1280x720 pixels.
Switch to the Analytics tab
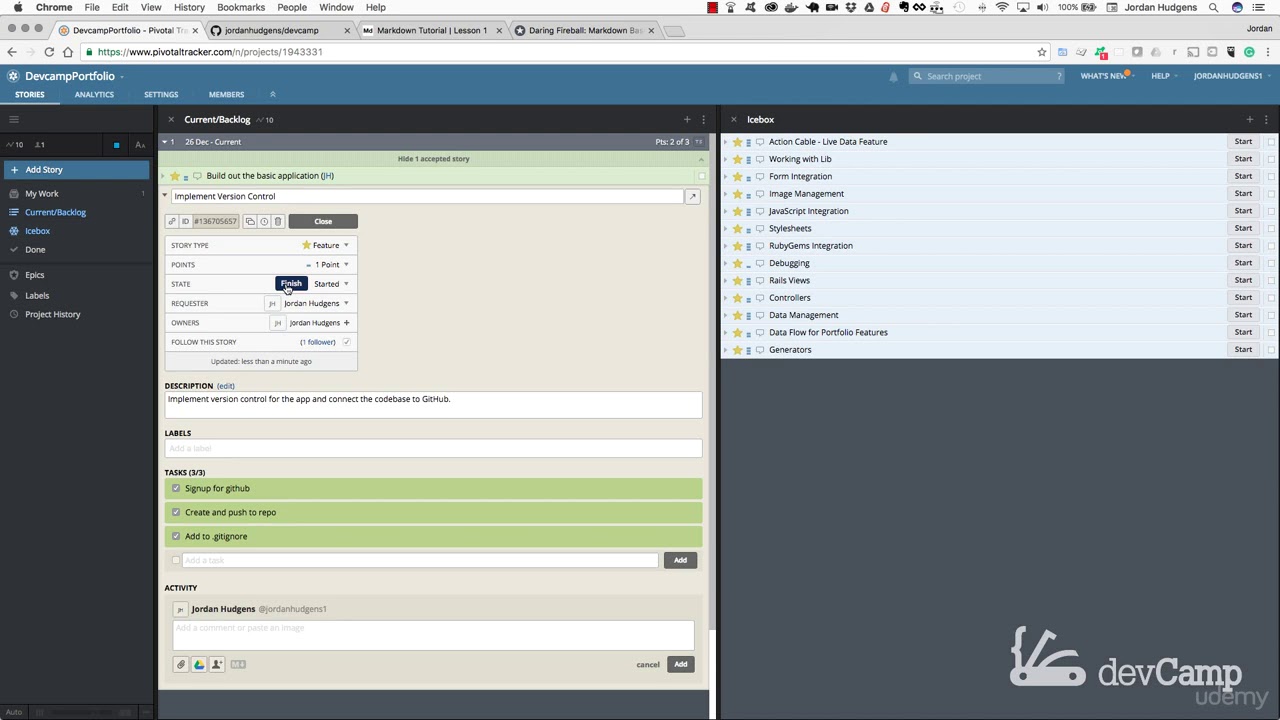point(94,95)
